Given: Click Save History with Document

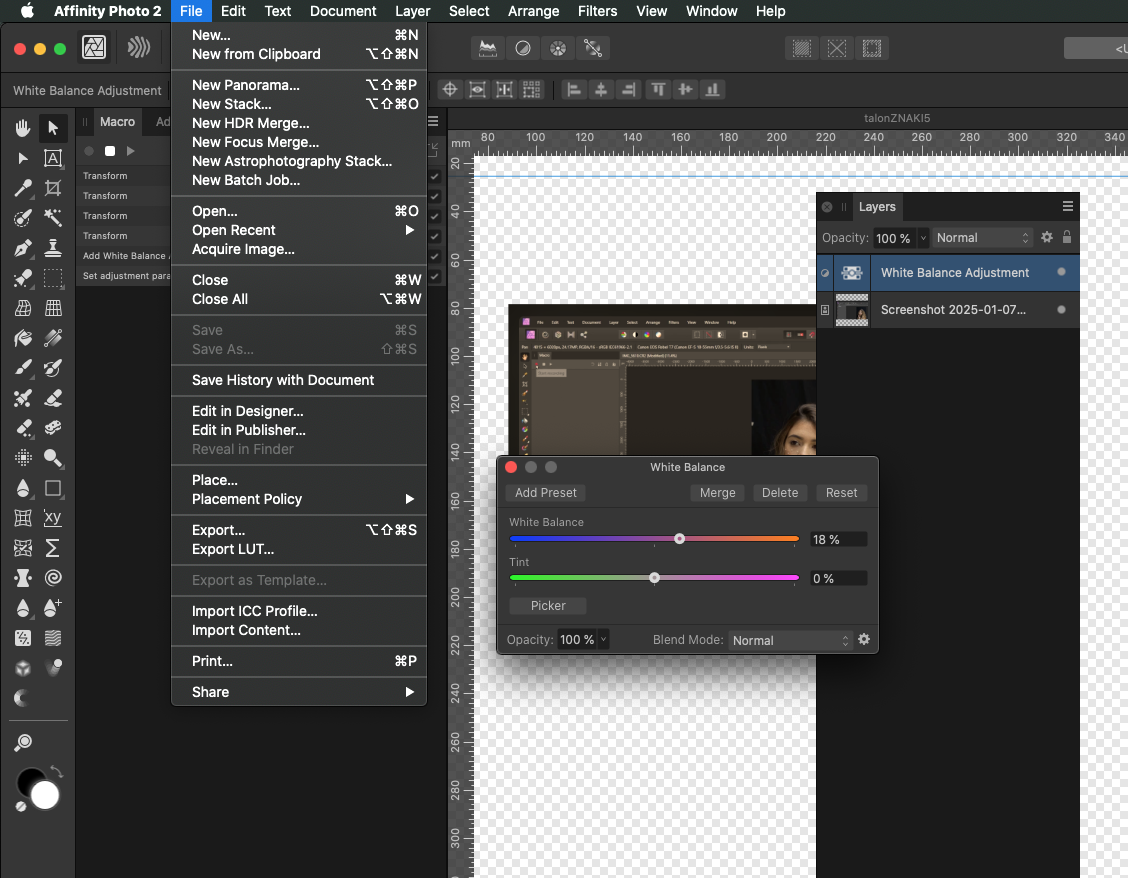Looking at the screenshot, I should pos(299,380).
